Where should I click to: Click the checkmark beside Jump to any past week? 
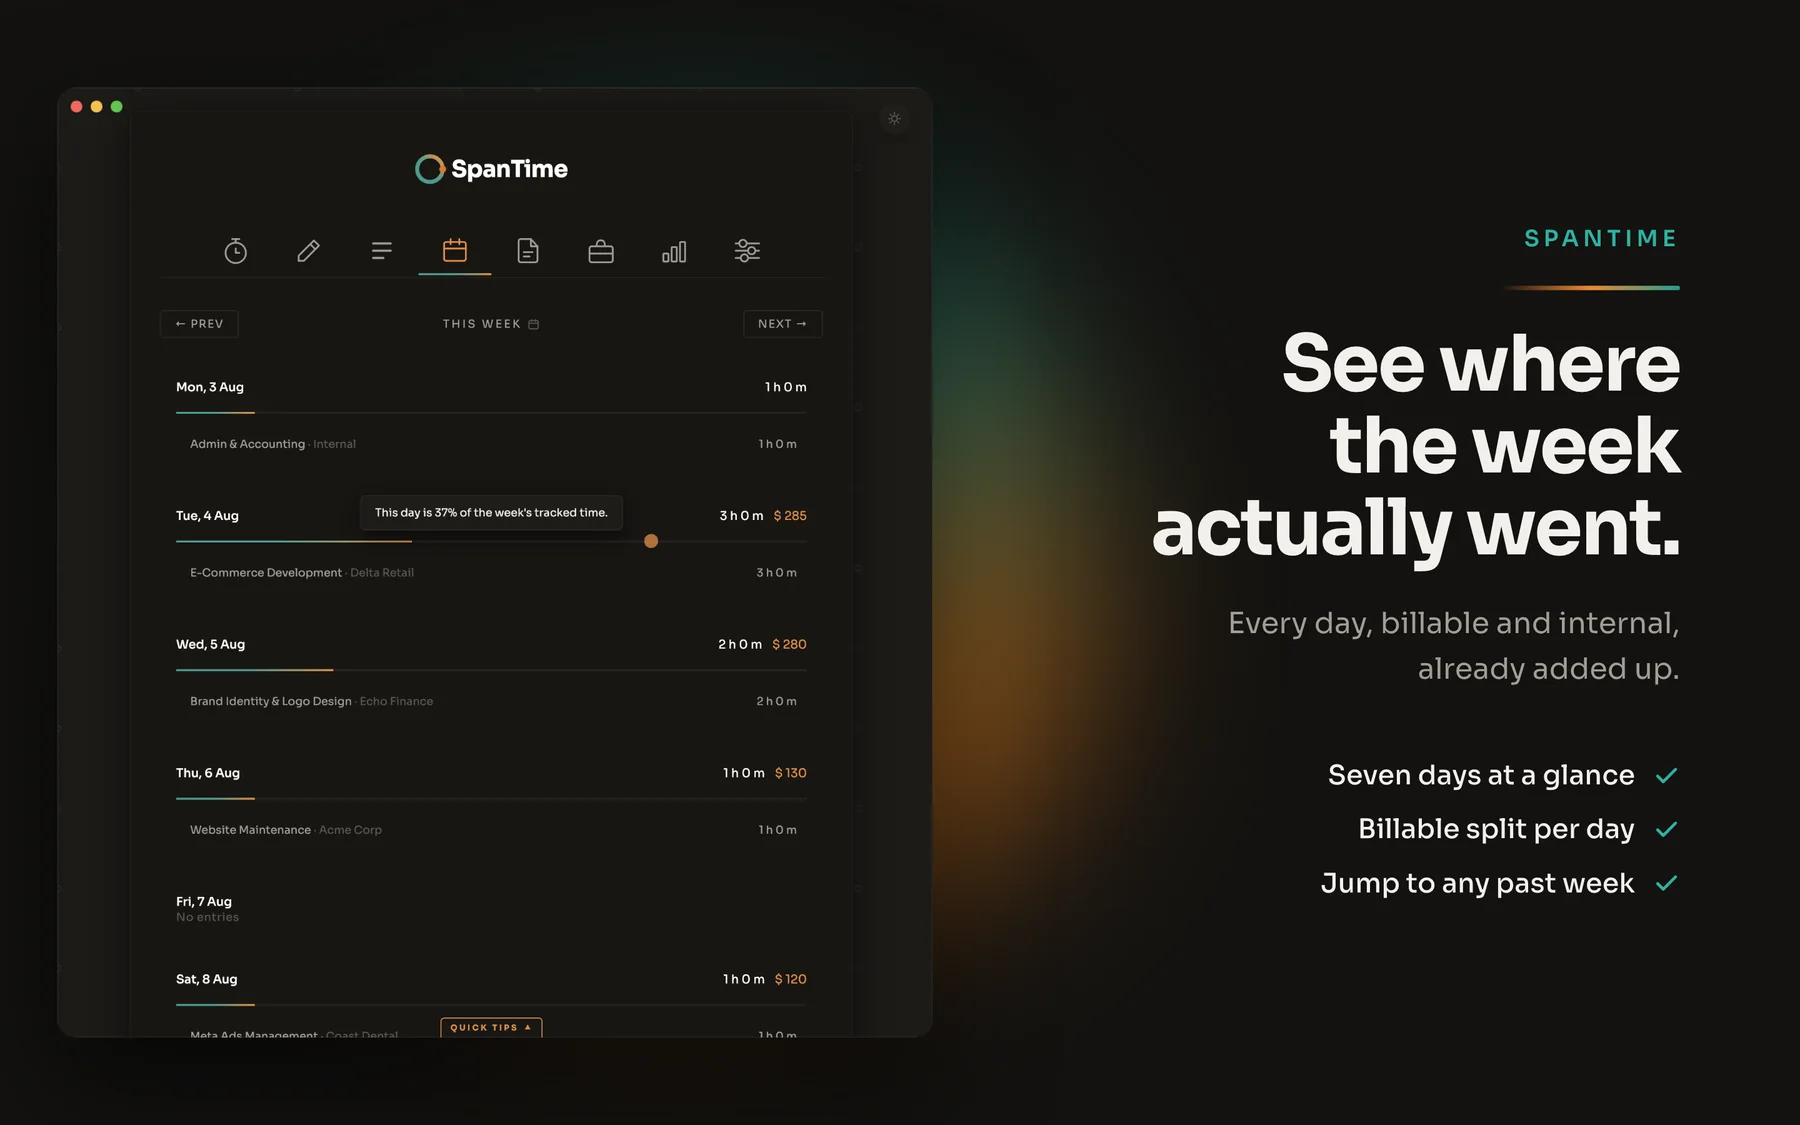tap(1666, 884)
